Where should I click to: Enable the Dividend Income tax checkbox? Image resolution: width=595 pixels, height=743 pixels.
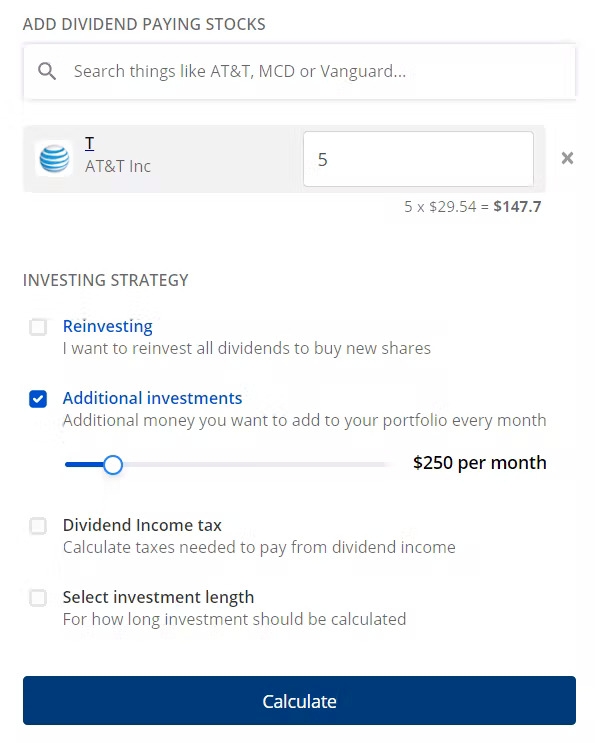[x=38, y=526]
